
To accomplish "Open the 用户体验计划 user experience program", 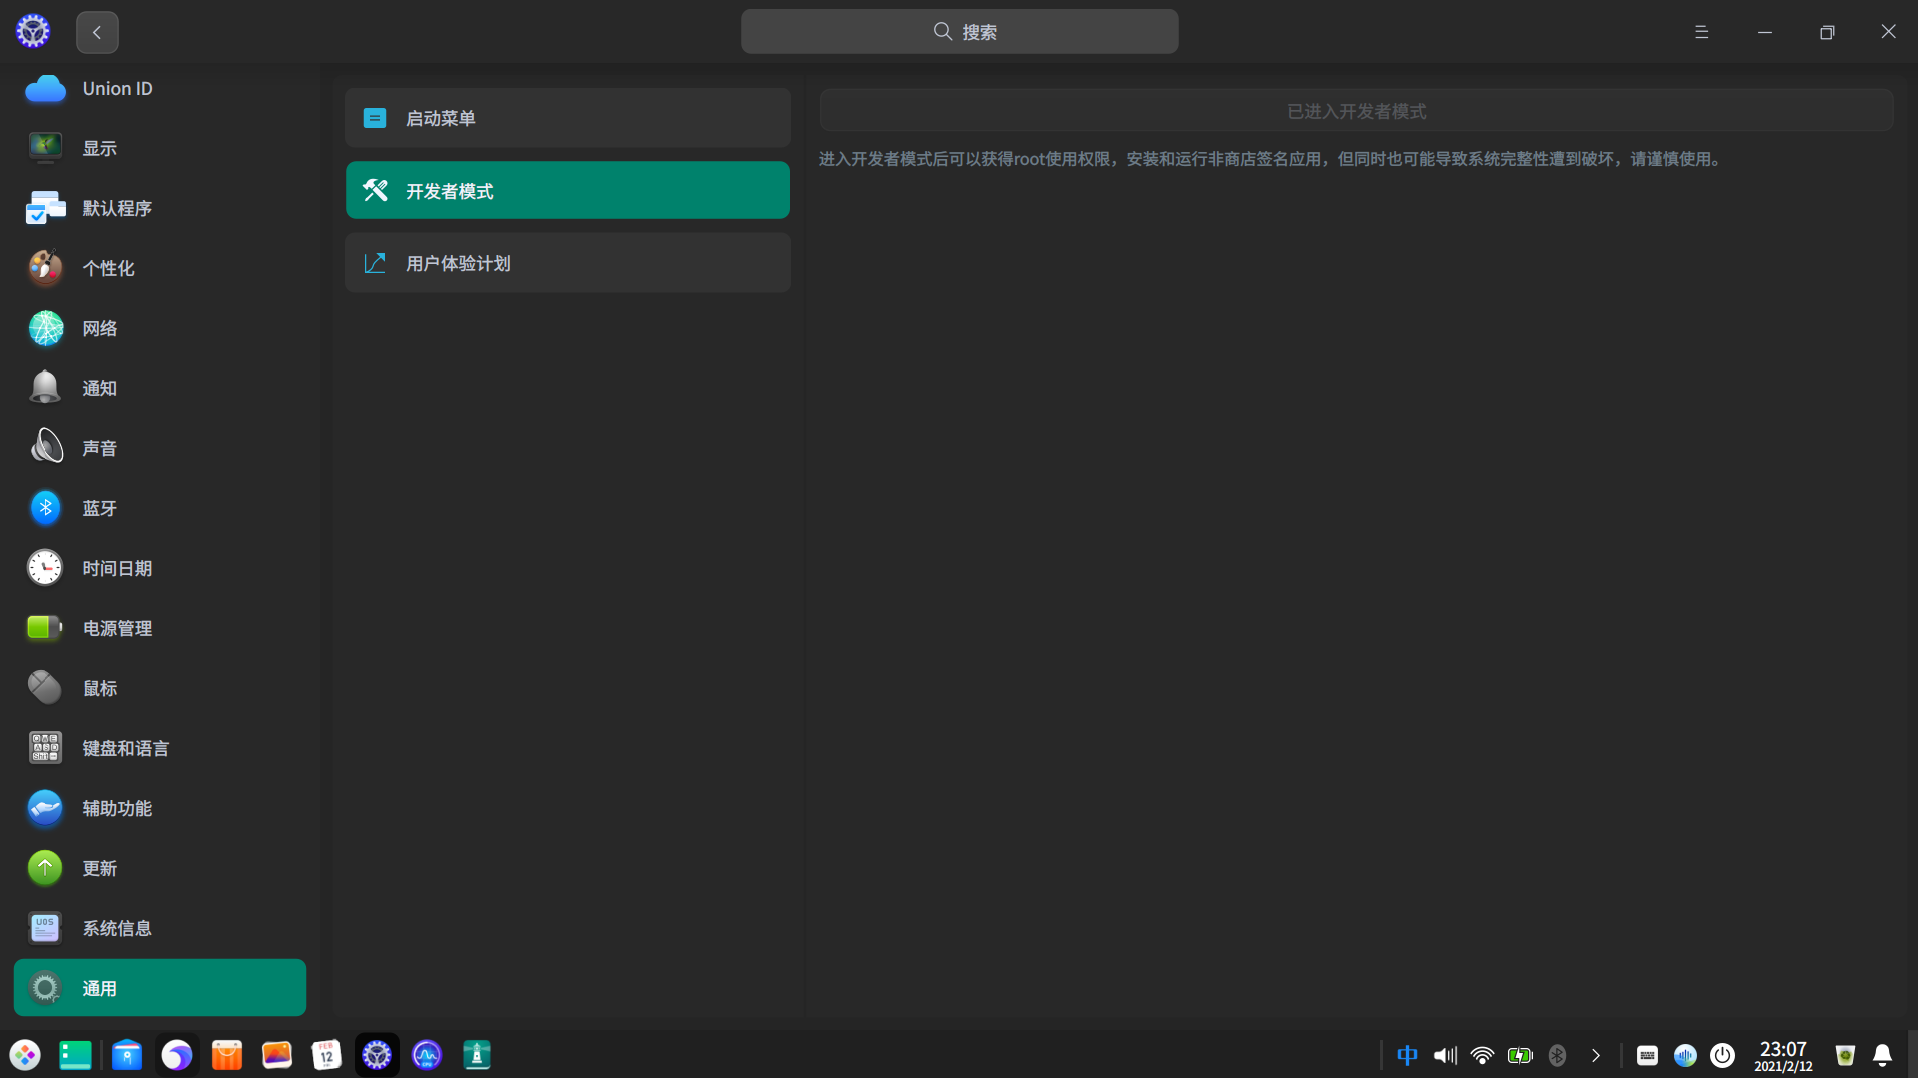I will click(568, 263).
